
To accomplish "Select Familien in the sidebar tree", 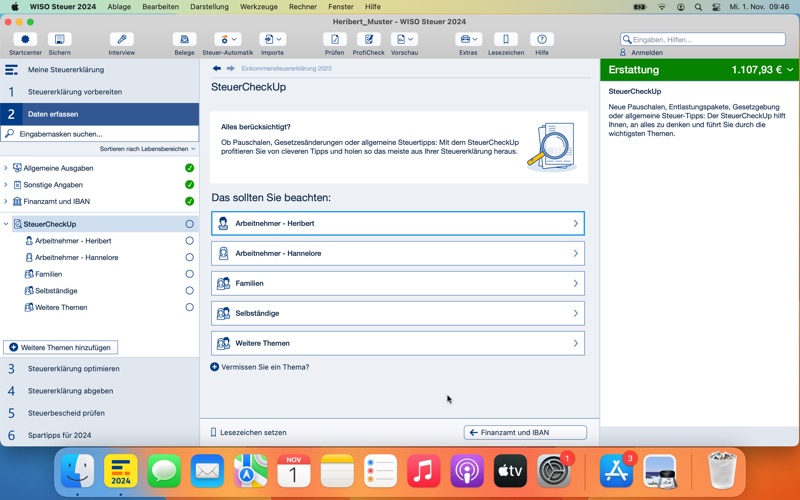I will click(x=48, y=274).
